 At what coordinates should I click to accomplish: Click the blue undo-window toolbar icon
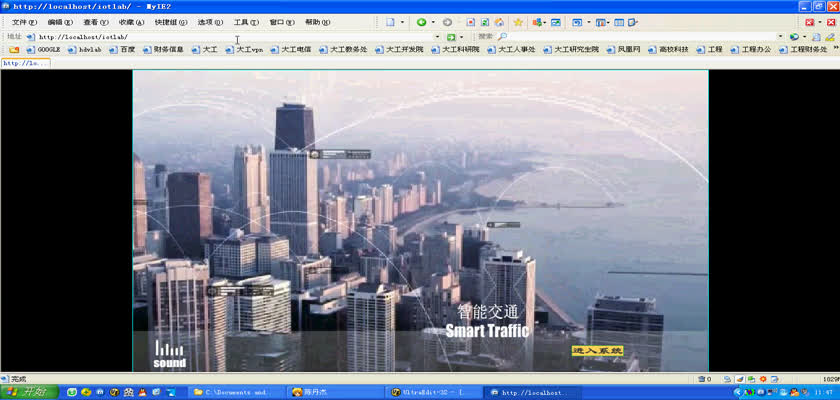(577, 22)
